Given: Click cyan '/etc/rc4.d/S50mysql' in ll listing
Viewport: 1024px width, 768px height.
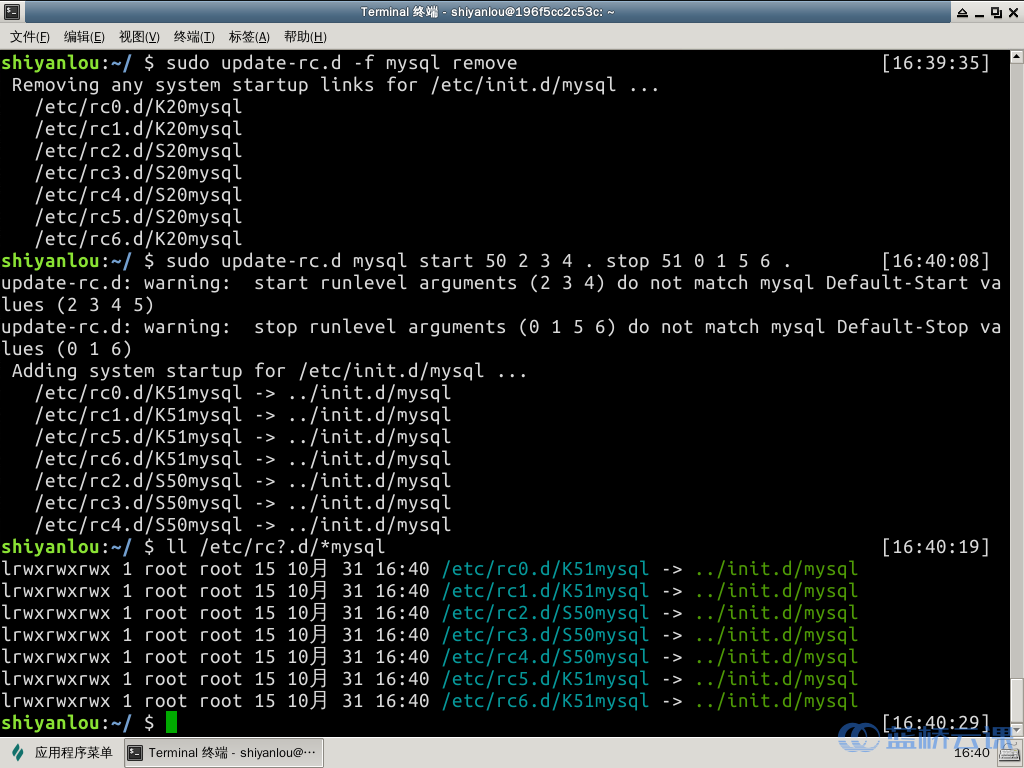Looking at the screenshot, I should (x=545, y=657).
